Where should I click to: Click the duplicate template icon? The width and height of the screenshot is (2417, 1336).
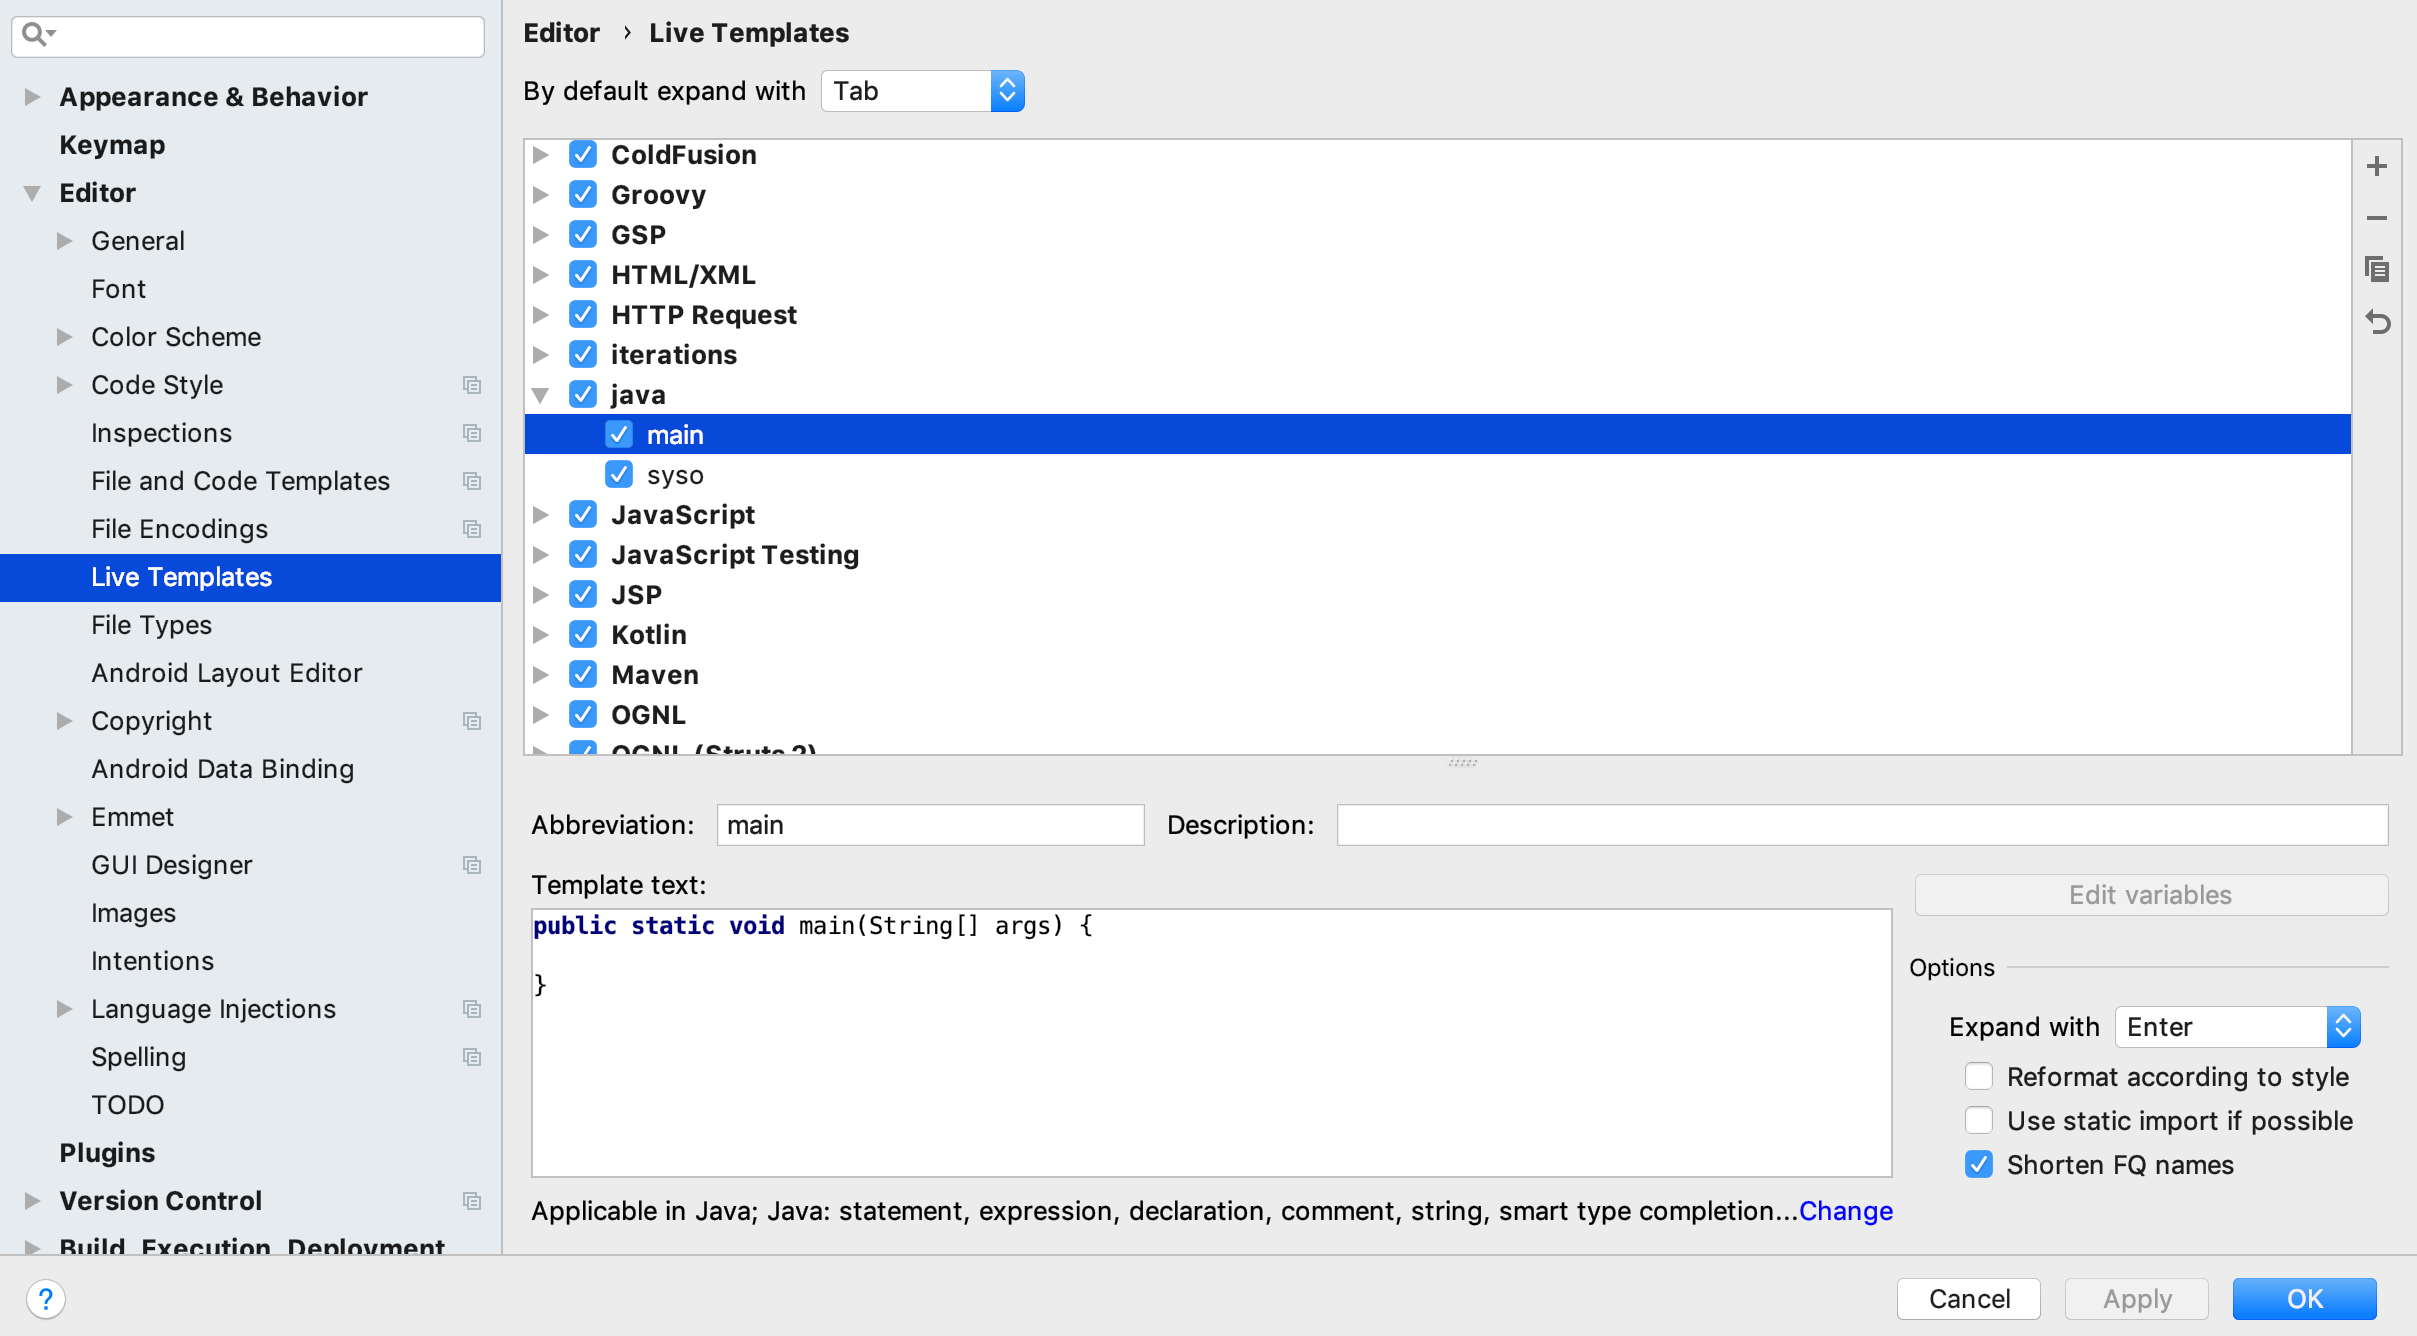click(x=2377, y=269)
